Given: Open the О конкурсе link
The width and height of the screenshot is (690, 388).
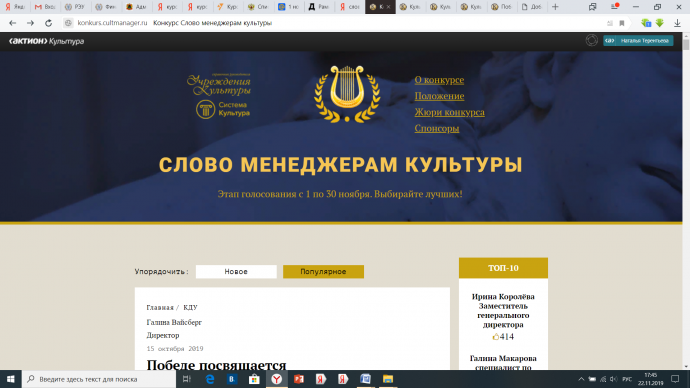Looking at the screenshot, I should coord(439,80).
